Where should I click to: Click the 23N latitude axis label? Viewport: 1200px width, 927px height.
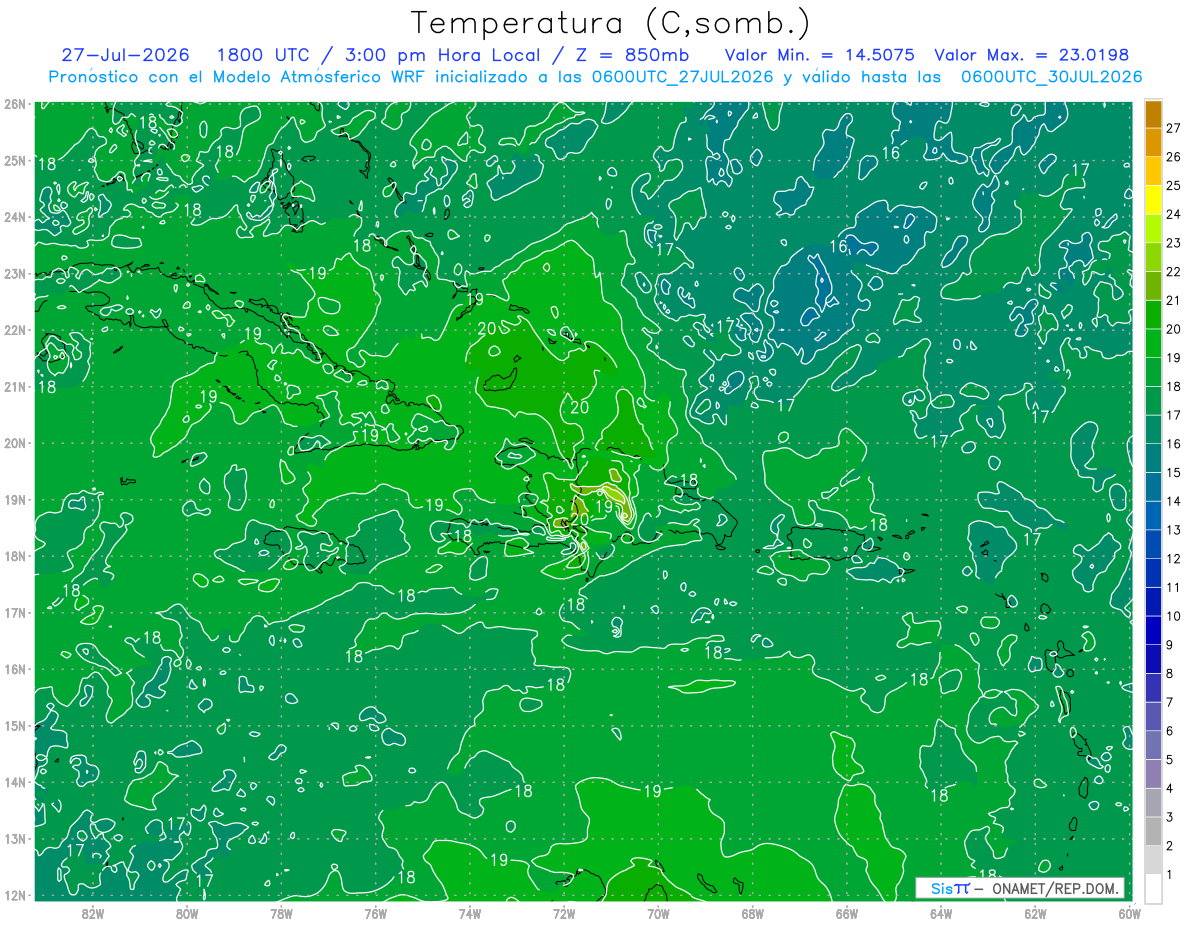(x=14, y=274)
